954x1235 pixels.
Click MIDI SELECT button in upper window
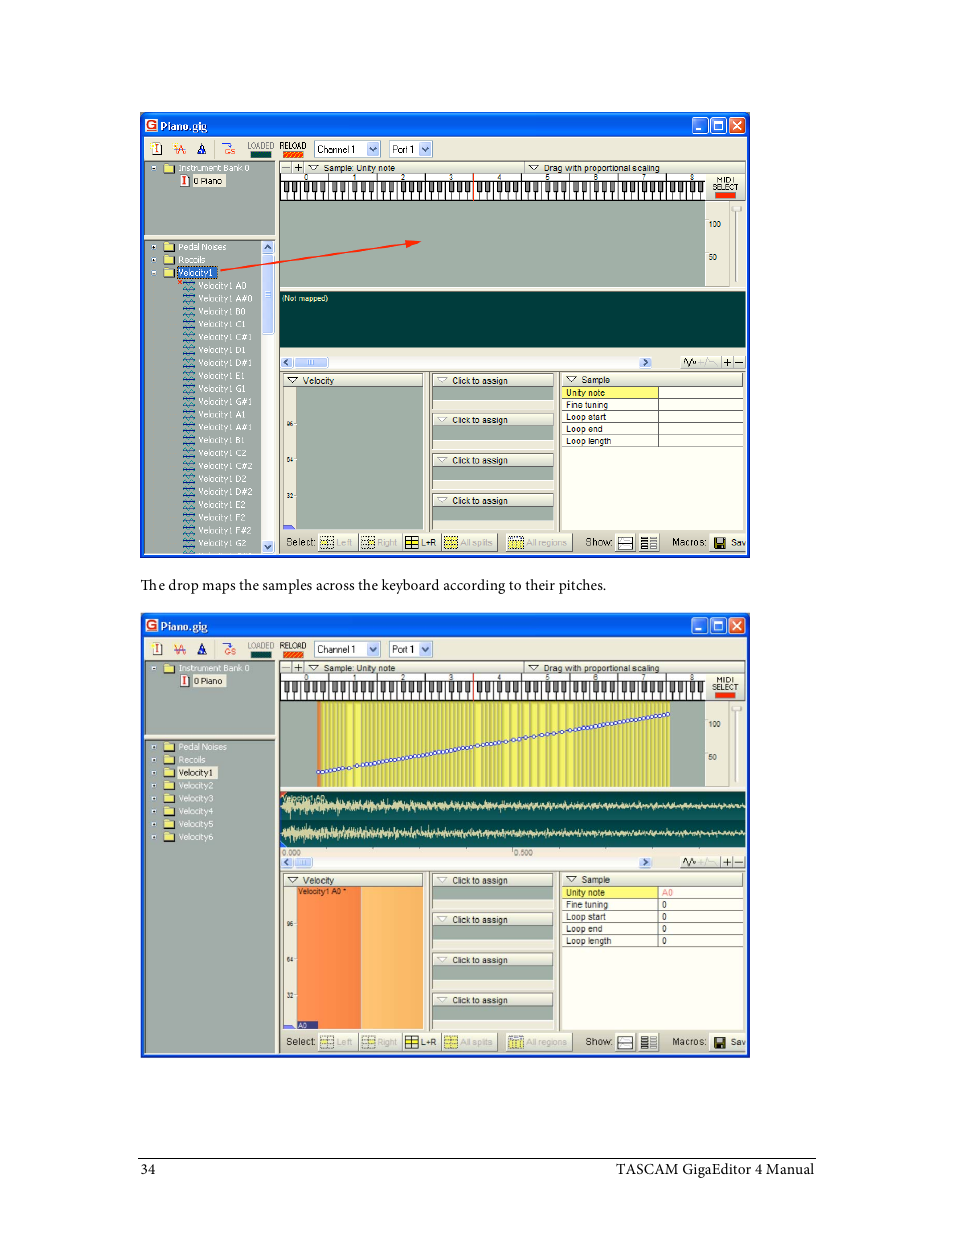(x=725, y=187)
